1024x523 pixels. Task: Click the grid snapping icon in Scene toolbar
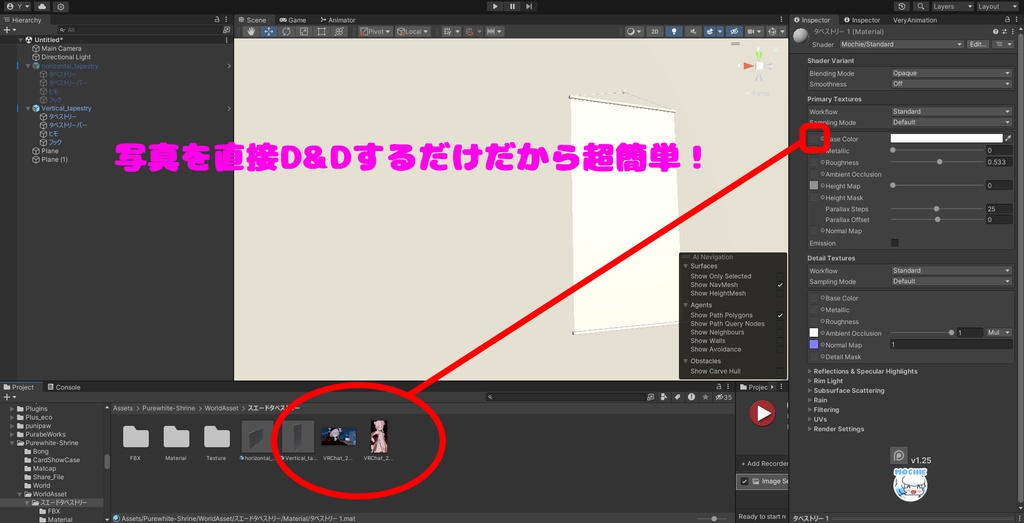[x=447, y=31]
